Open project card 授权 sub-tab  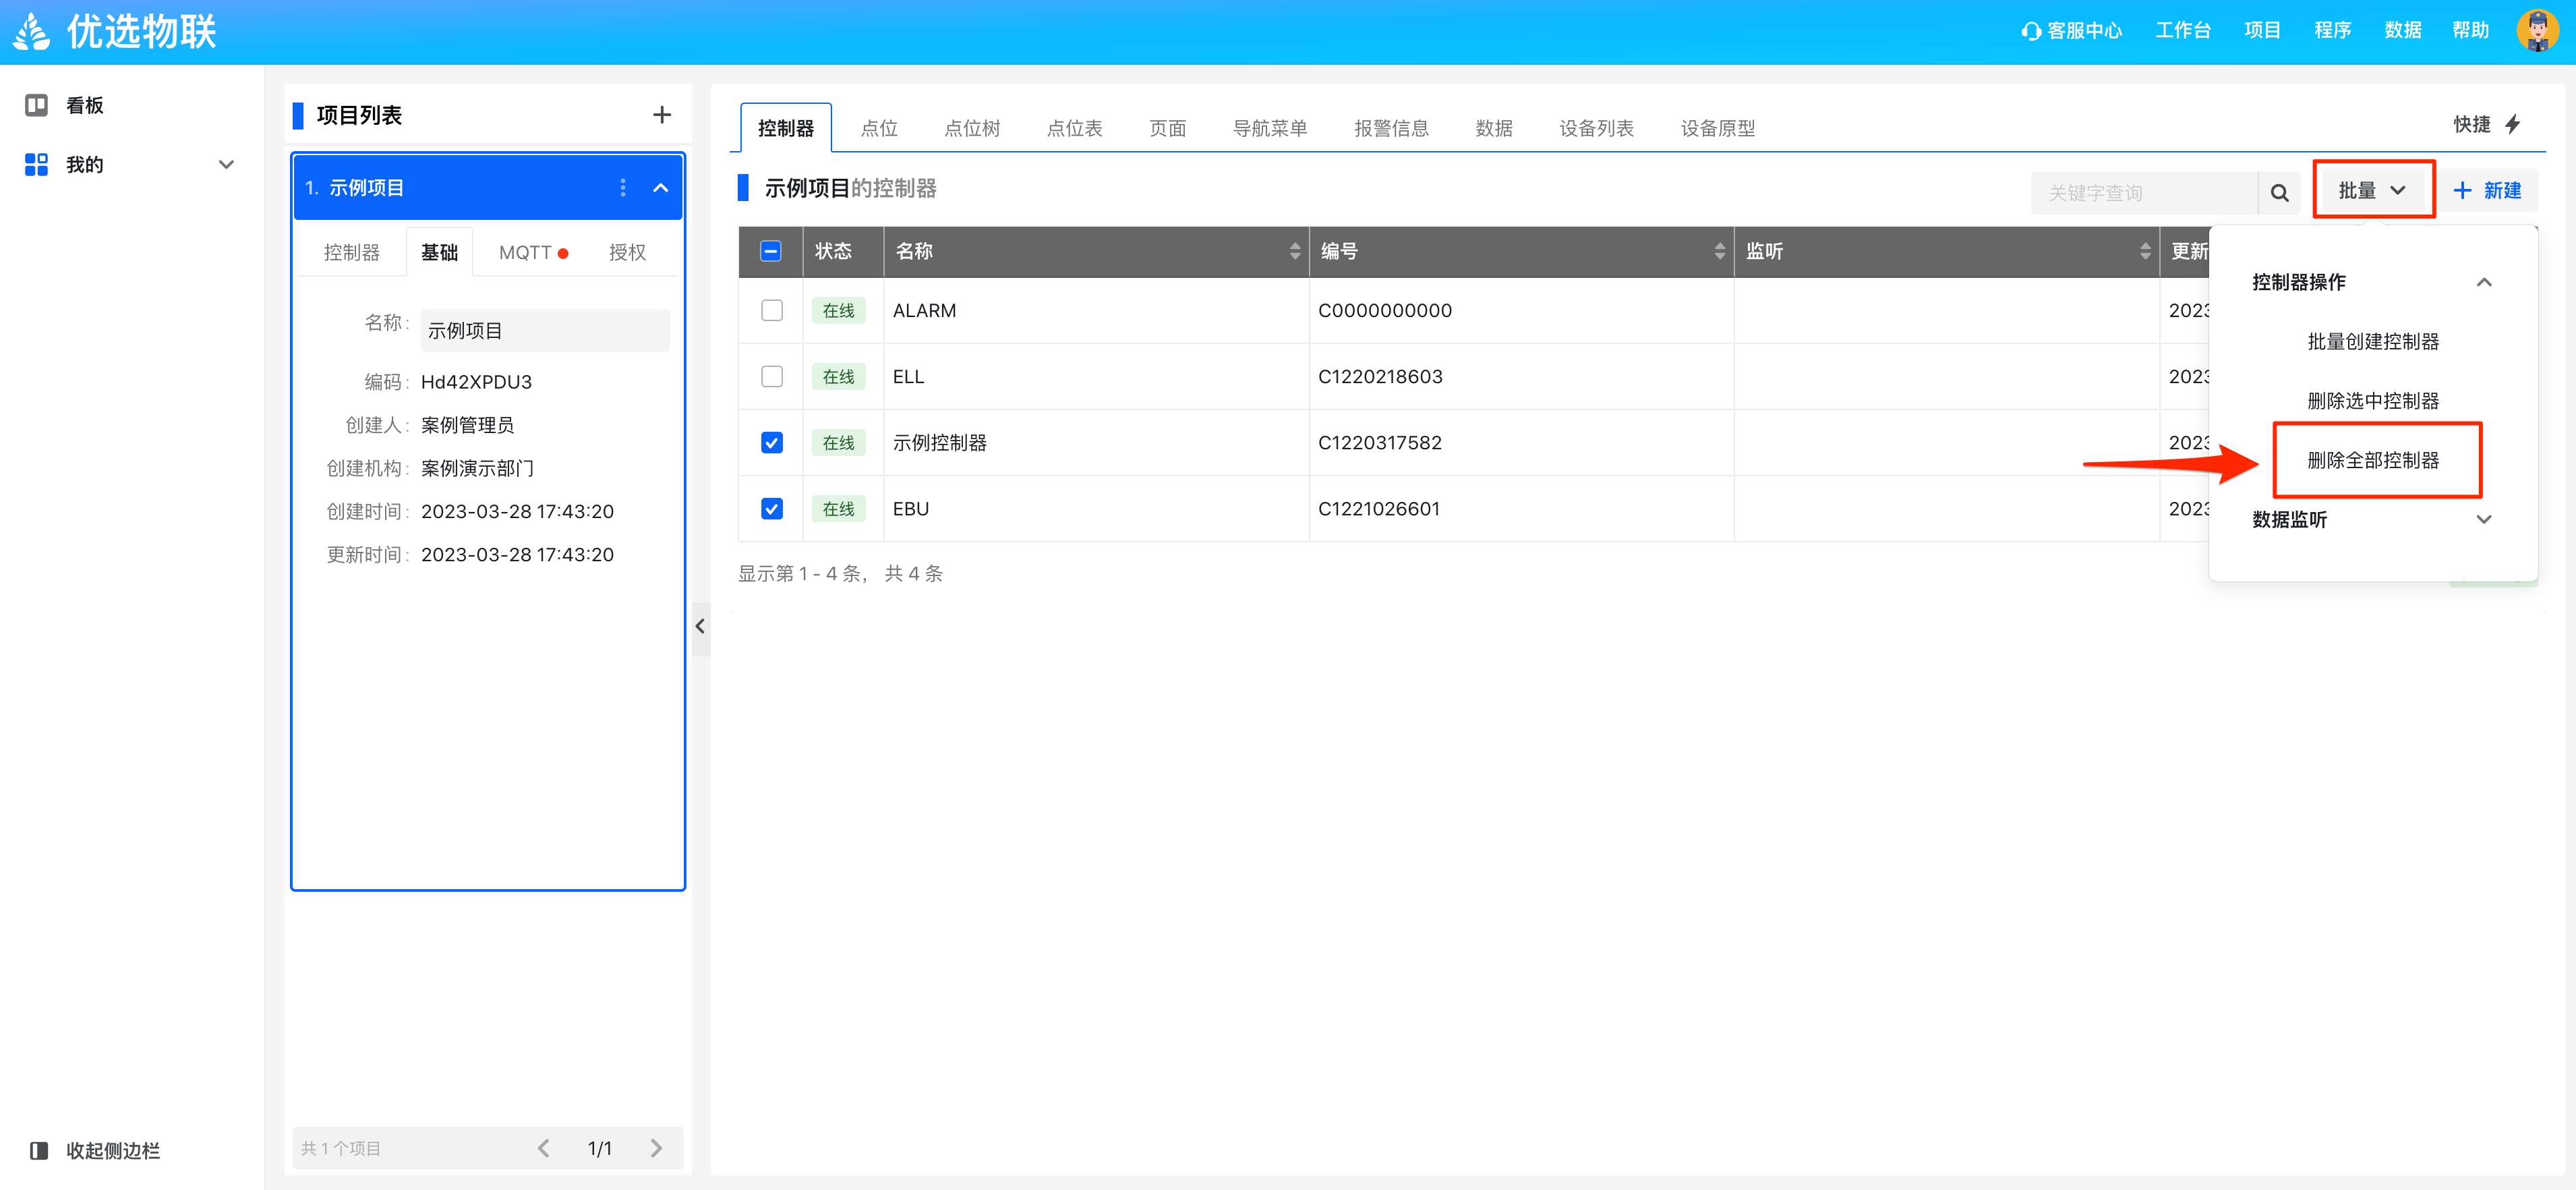tap(627, 252)
